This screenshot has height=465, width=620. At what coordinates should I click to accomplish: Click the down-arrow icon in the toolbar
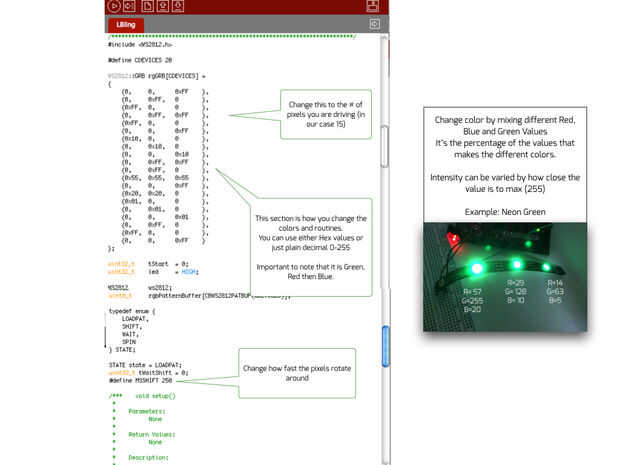(x=178, y=6)
